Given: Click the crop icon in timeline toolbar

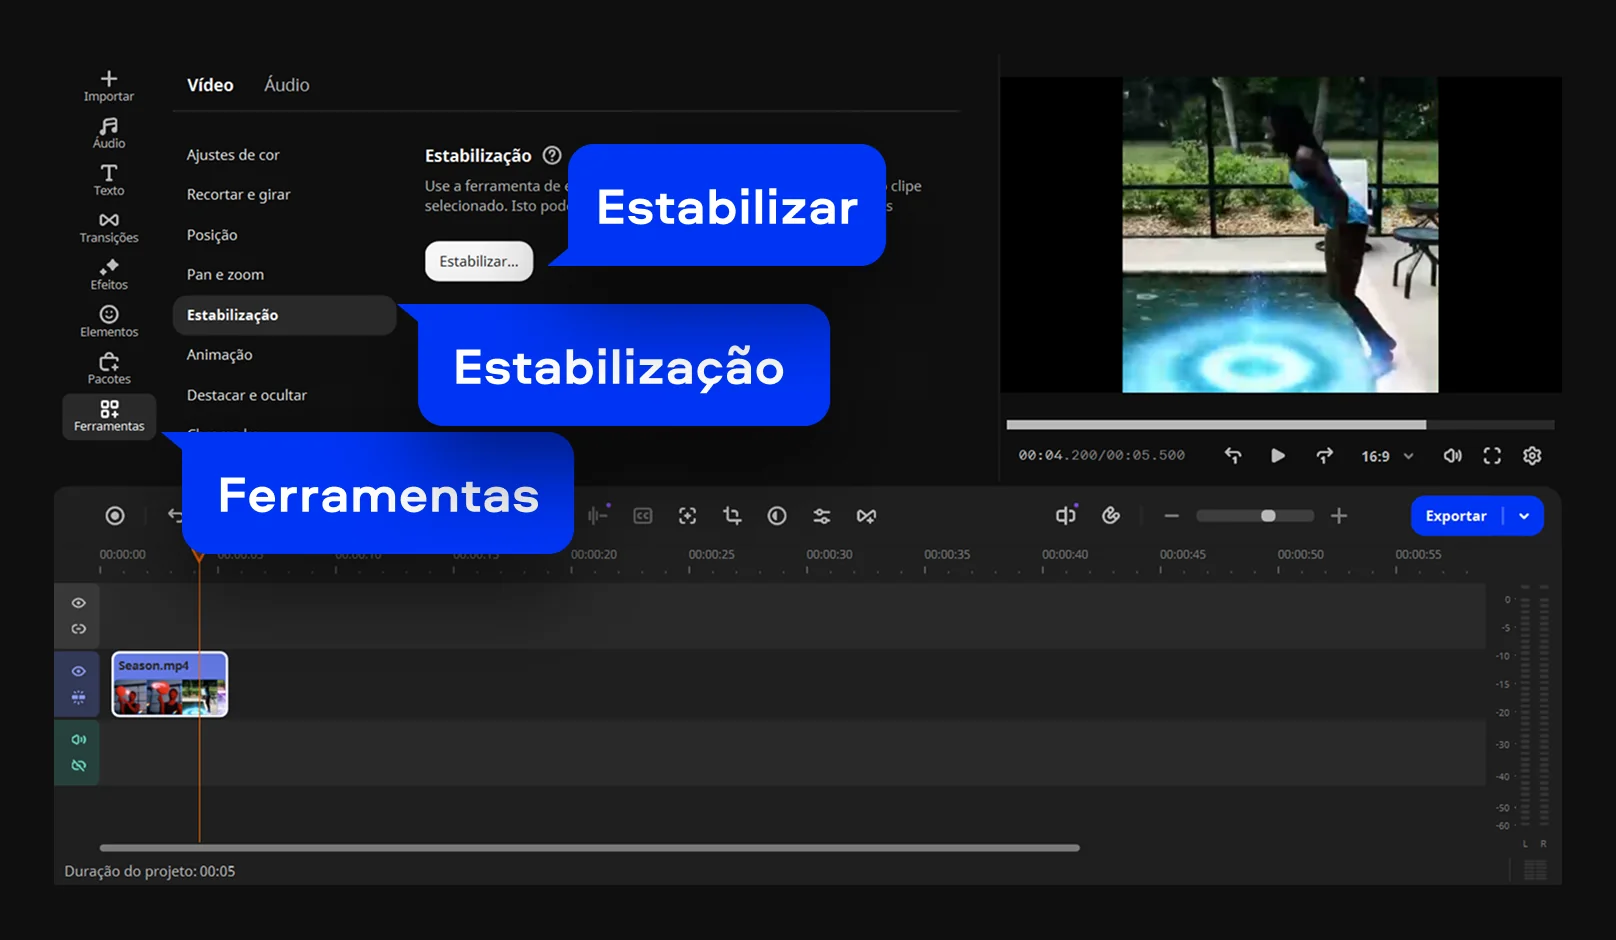Looking at the screenshot, I should (732, 516).
